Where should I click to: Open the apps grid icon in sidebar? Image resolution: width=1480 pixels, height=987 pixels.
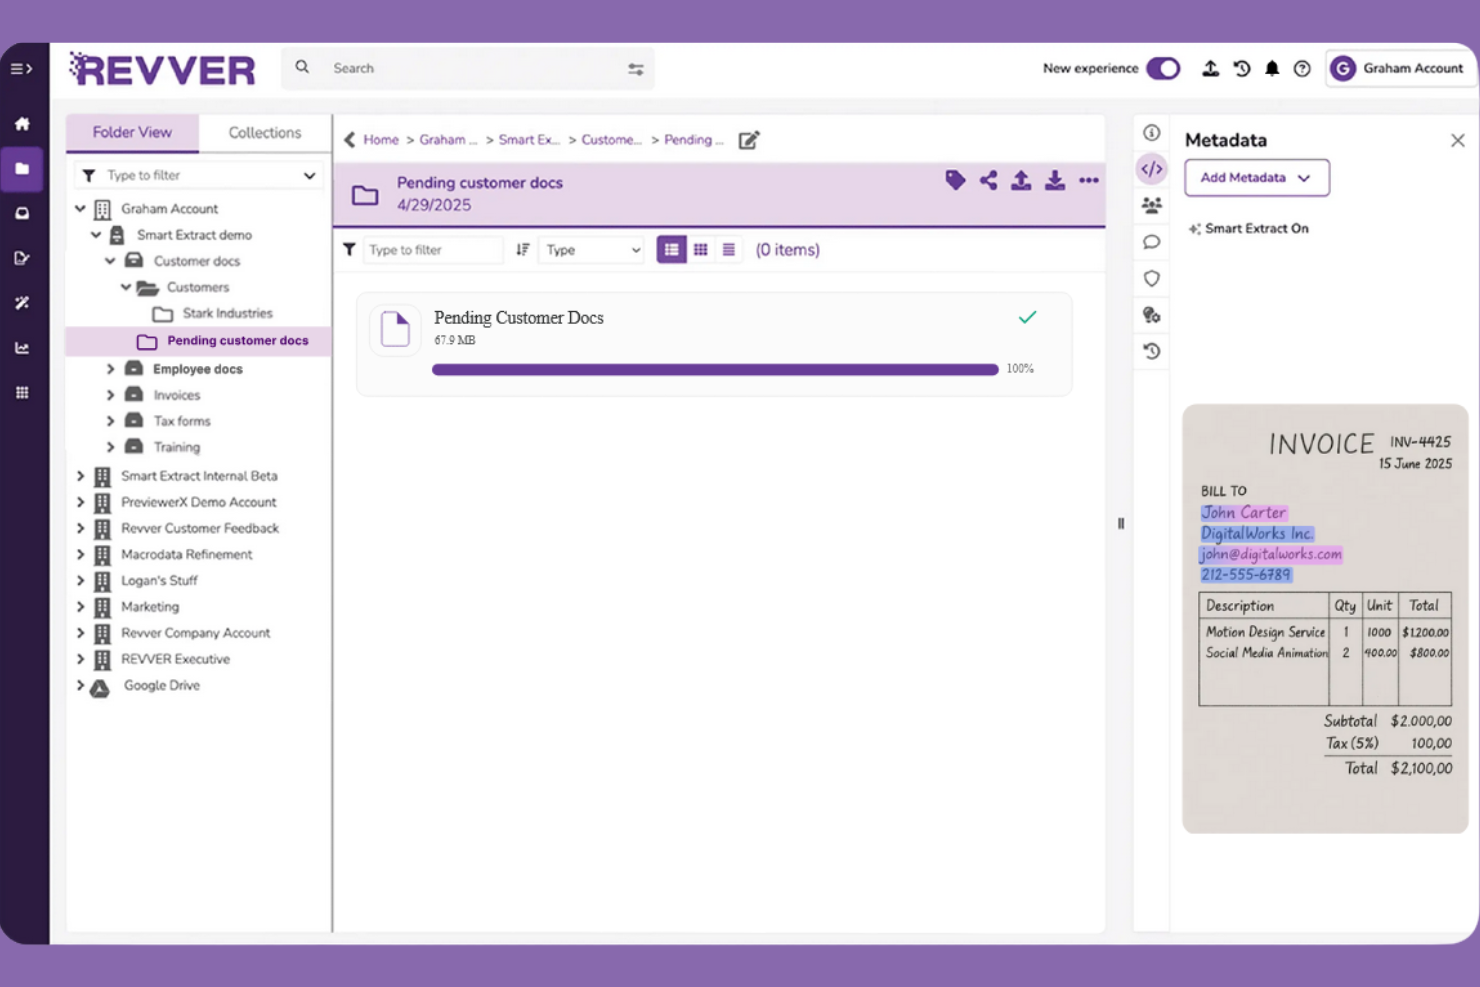pos(22,393)
